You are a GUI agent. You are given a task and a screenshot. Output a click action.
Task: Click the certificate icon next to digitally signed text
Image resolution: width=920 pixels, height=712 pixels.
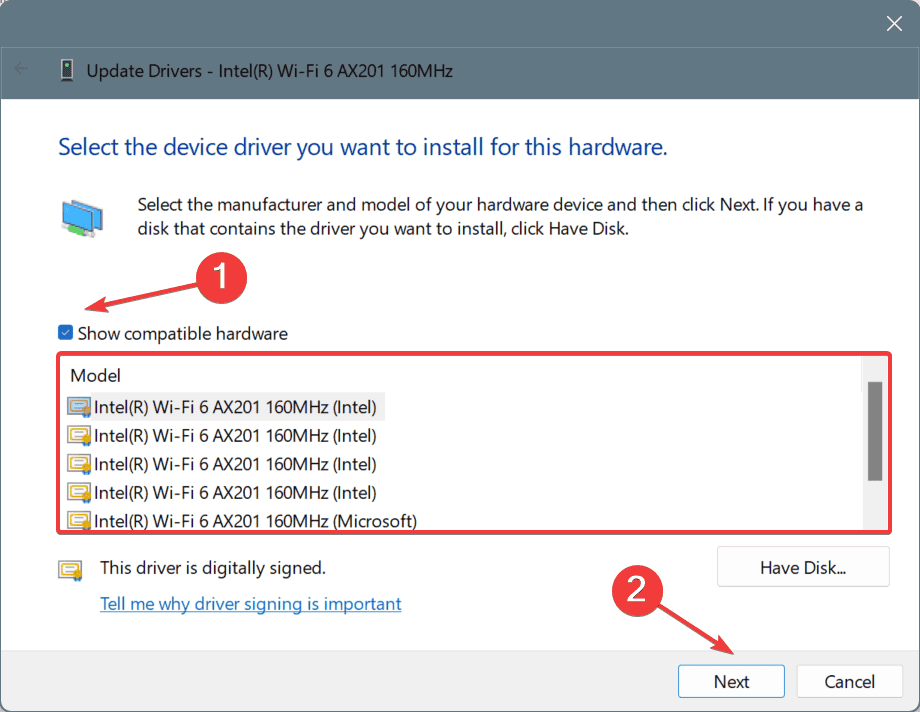coord(70,570)
